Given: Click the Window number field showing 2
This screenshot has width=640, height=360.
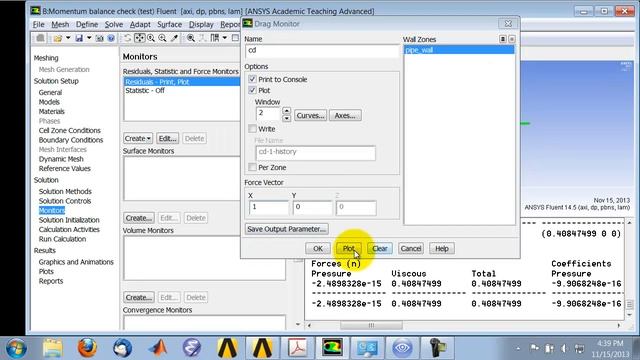Looking at the screenshot, I should [x=268, y=114].
